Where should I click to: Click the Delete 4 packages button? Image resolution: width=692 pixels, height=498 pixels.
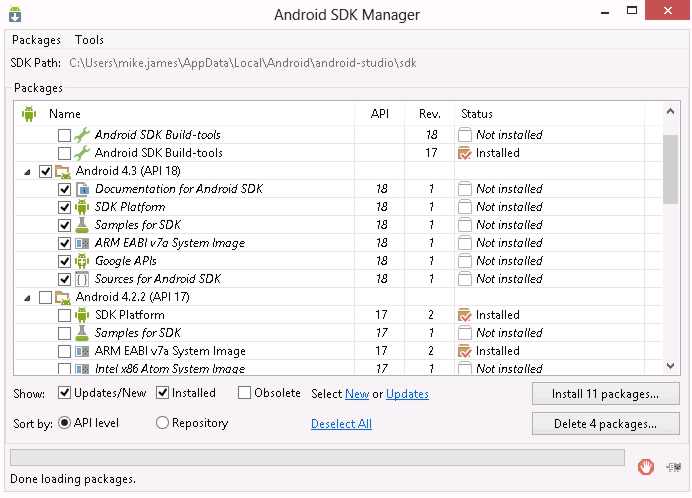point(606,424)
